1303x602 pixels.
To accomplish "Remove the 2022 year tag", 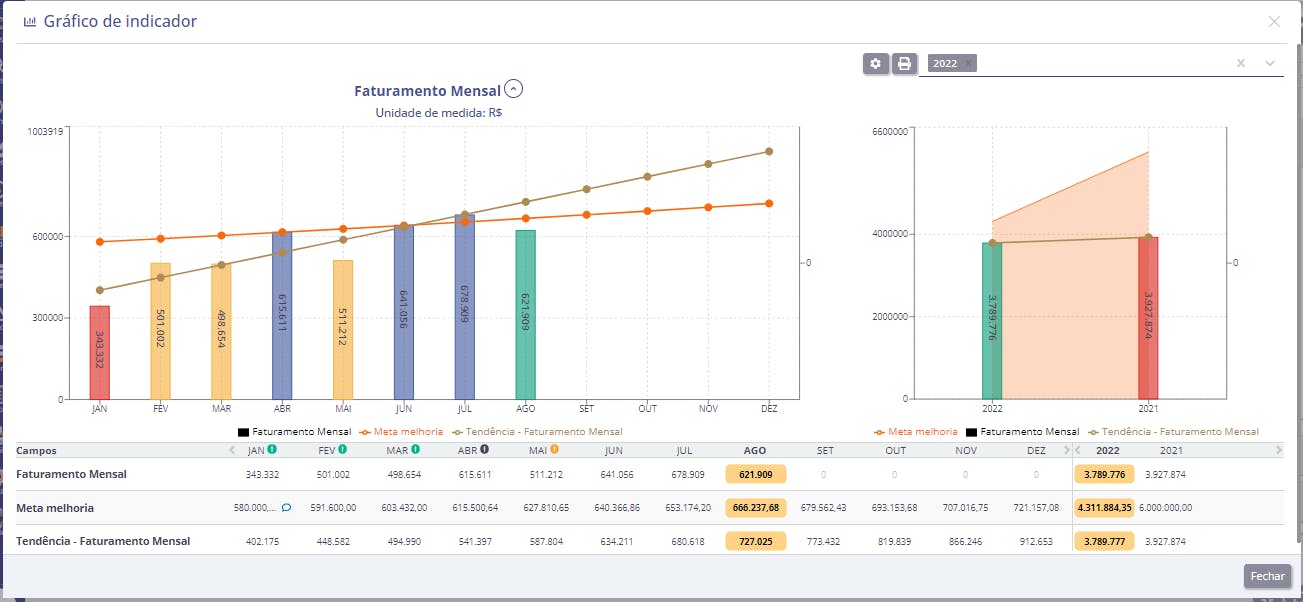I will point(968,64).
